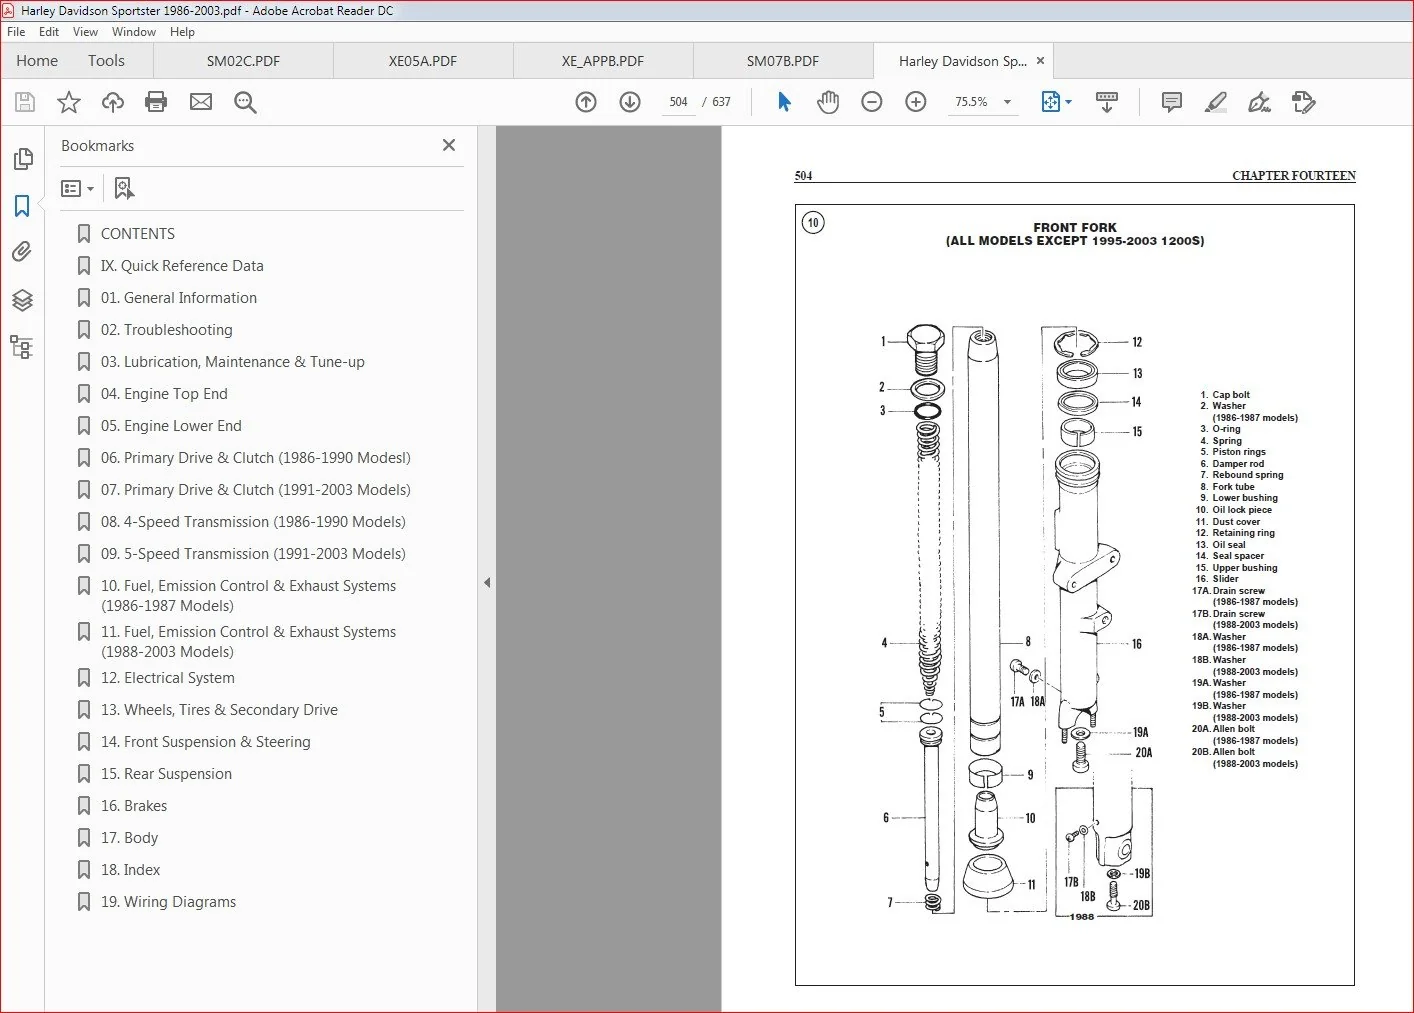Go to 05. Engine Lower End

[171, 426]
